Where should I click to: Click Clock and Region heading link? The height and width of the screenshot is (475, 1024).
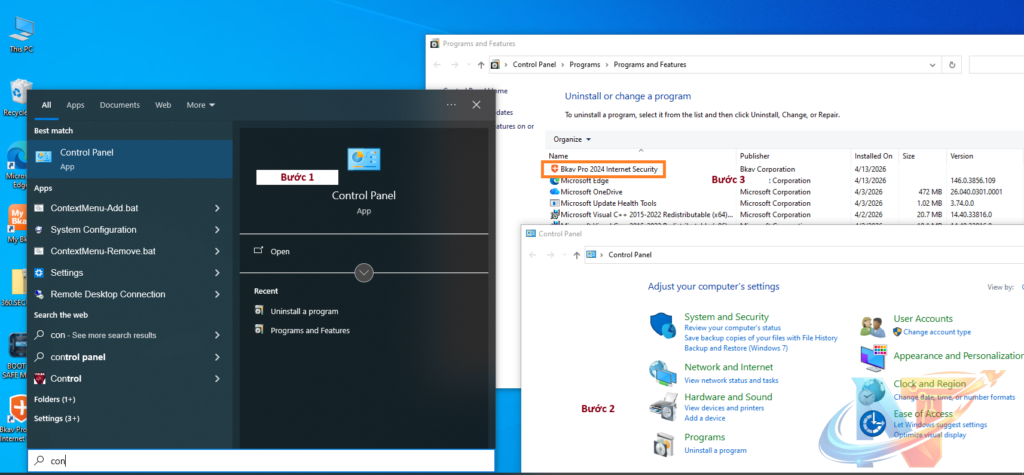pos(929,384)
